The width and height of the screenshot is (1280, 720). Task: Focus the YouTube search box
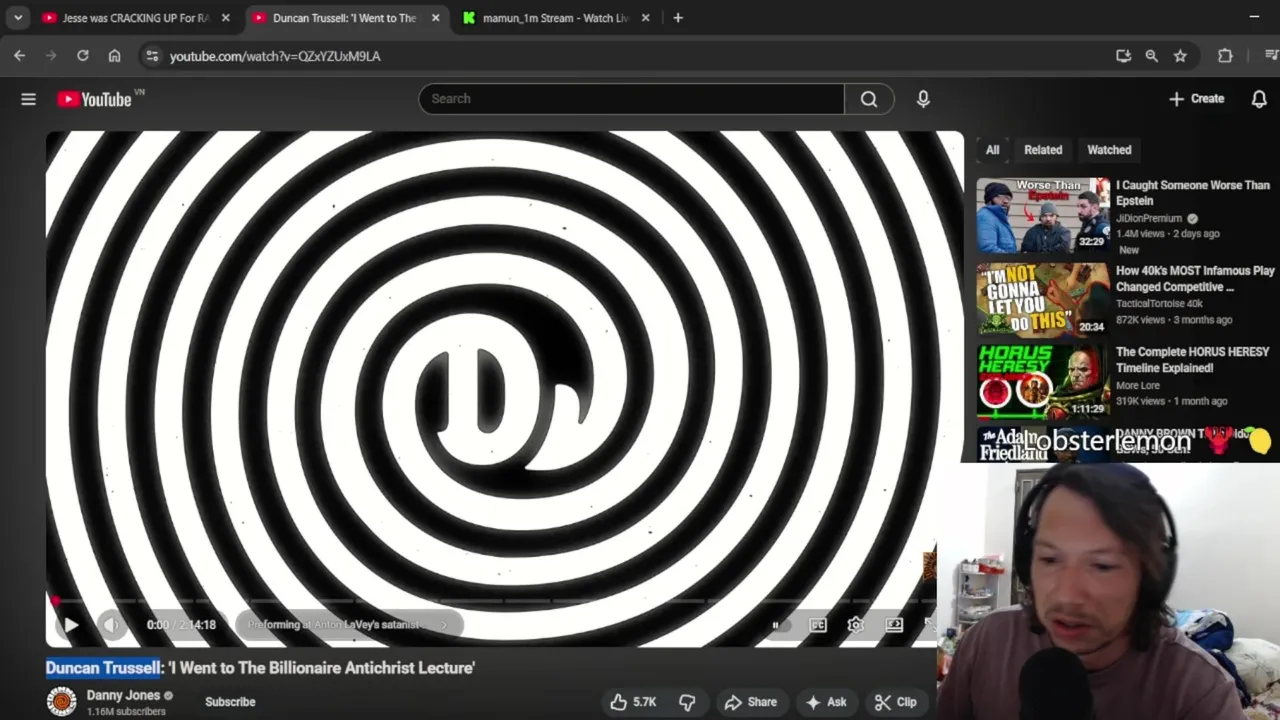tap(631, 99)
